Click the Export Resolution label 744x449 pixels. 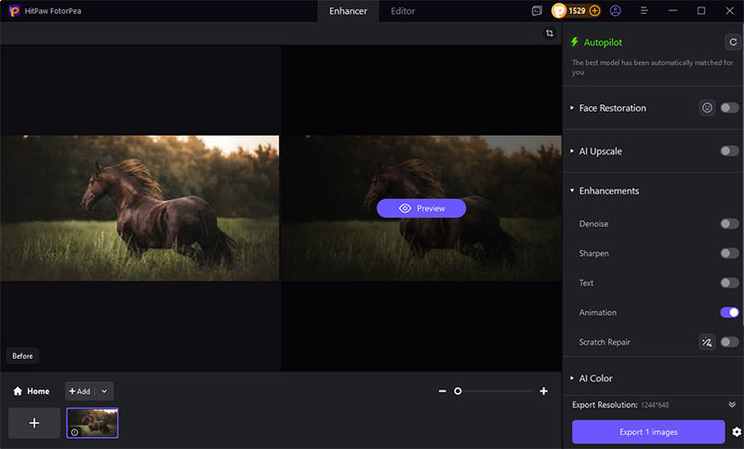[x=604, y=405]
